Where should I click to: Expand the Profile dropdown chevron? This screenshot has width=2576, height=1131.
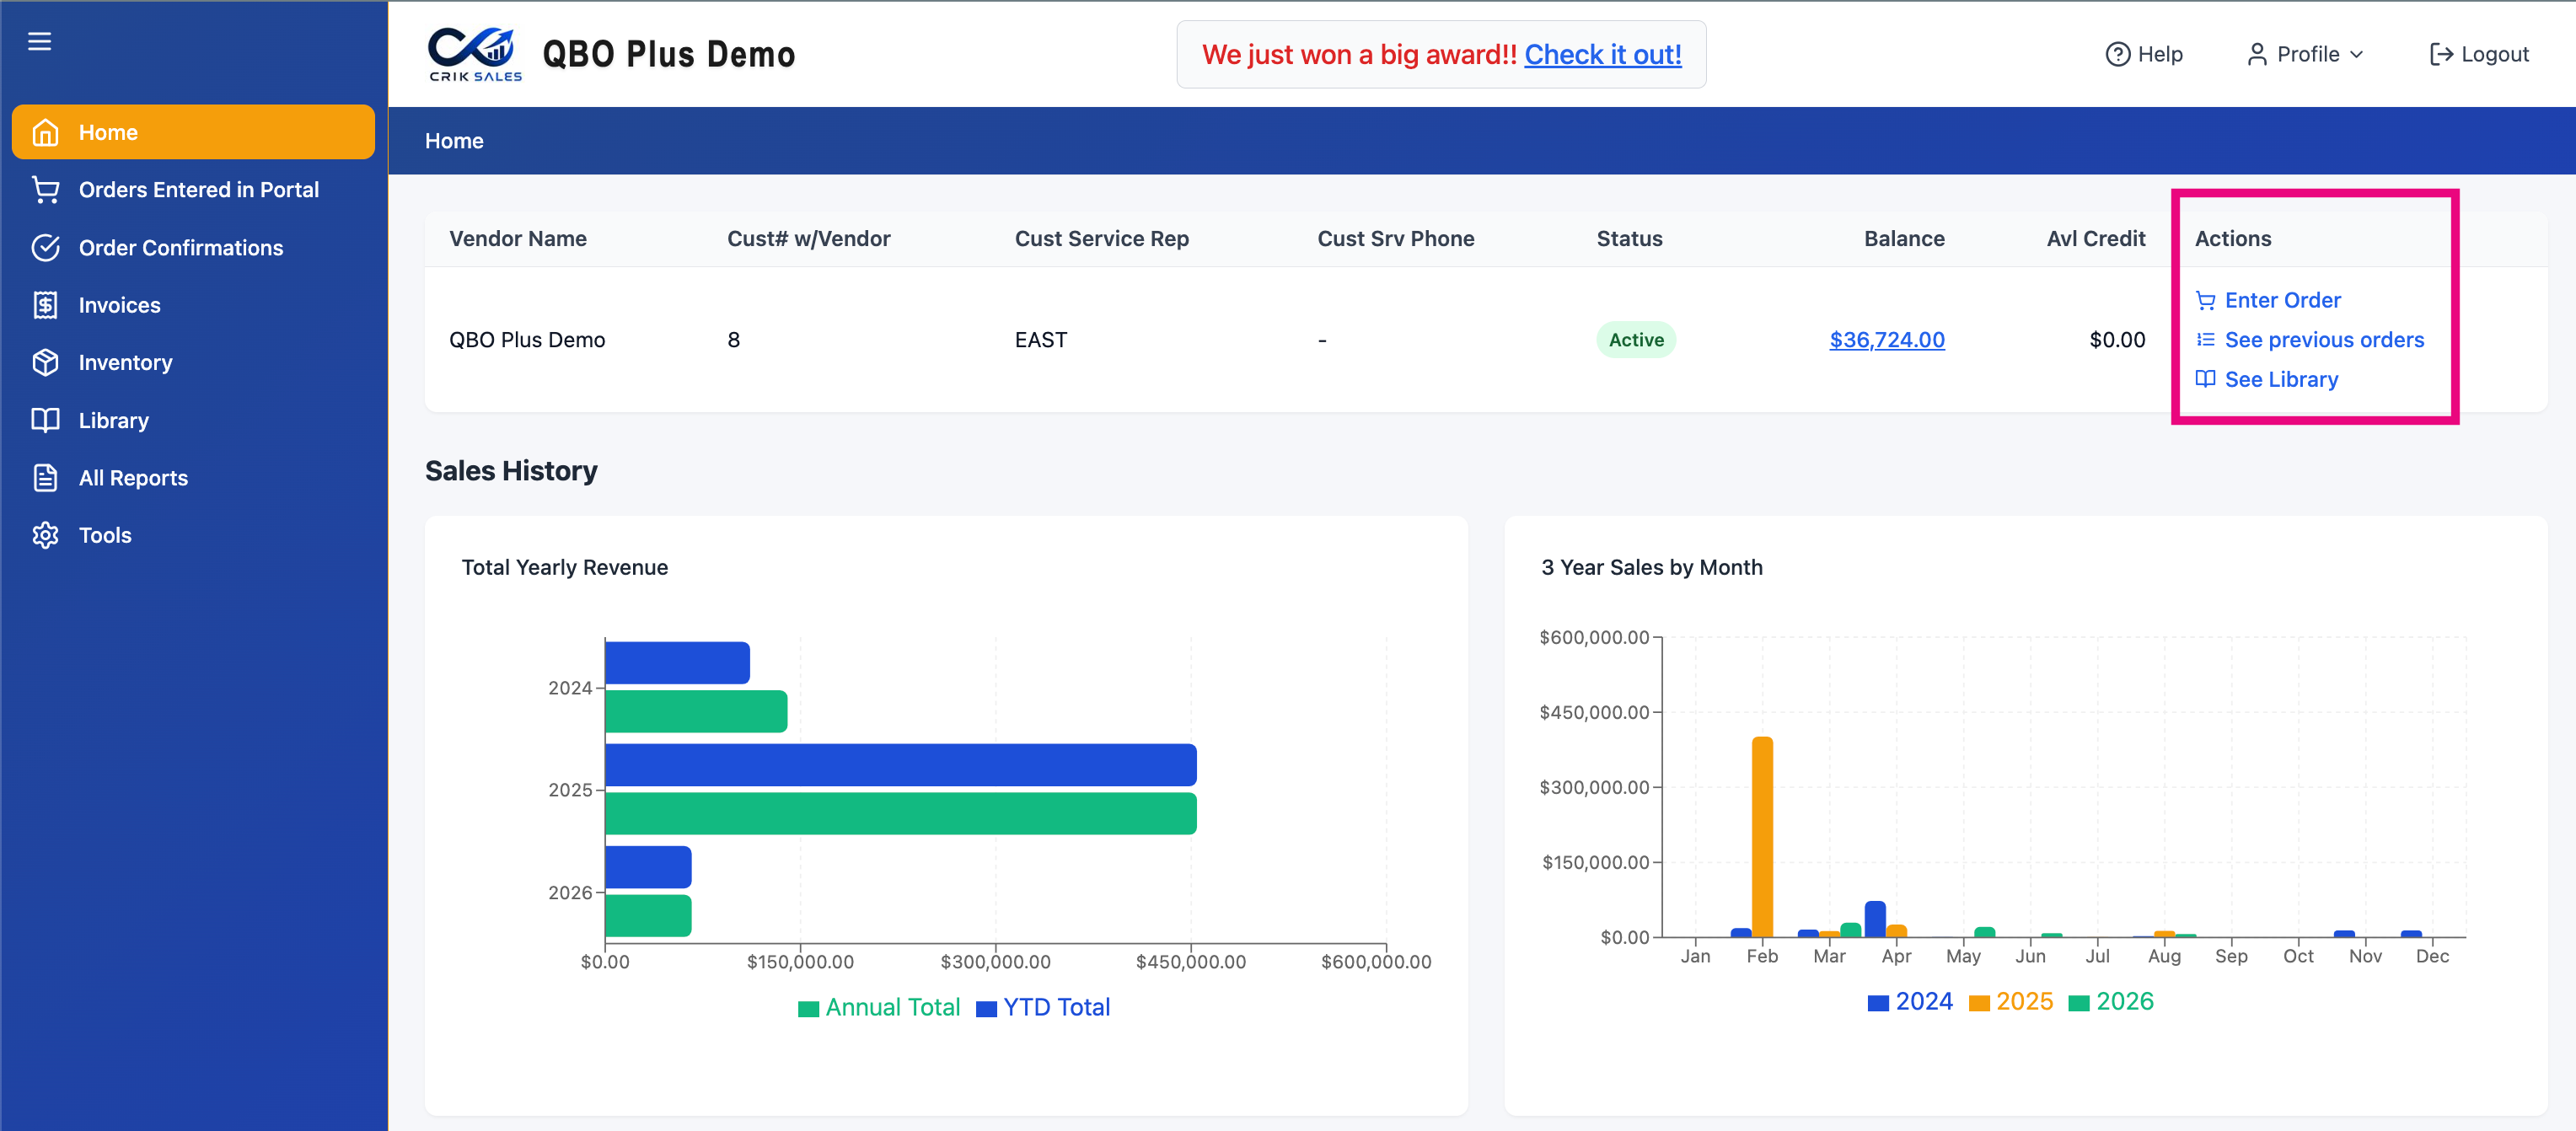2357,54
